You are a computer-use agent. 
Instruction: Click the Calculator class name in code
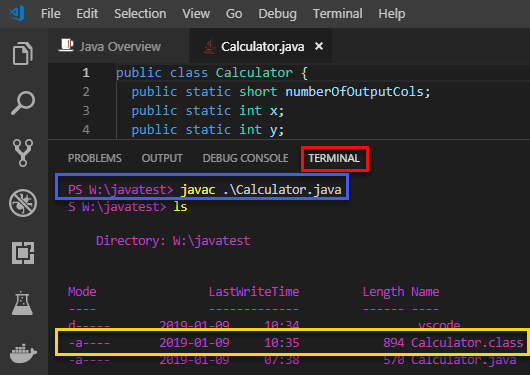(254, 73)
